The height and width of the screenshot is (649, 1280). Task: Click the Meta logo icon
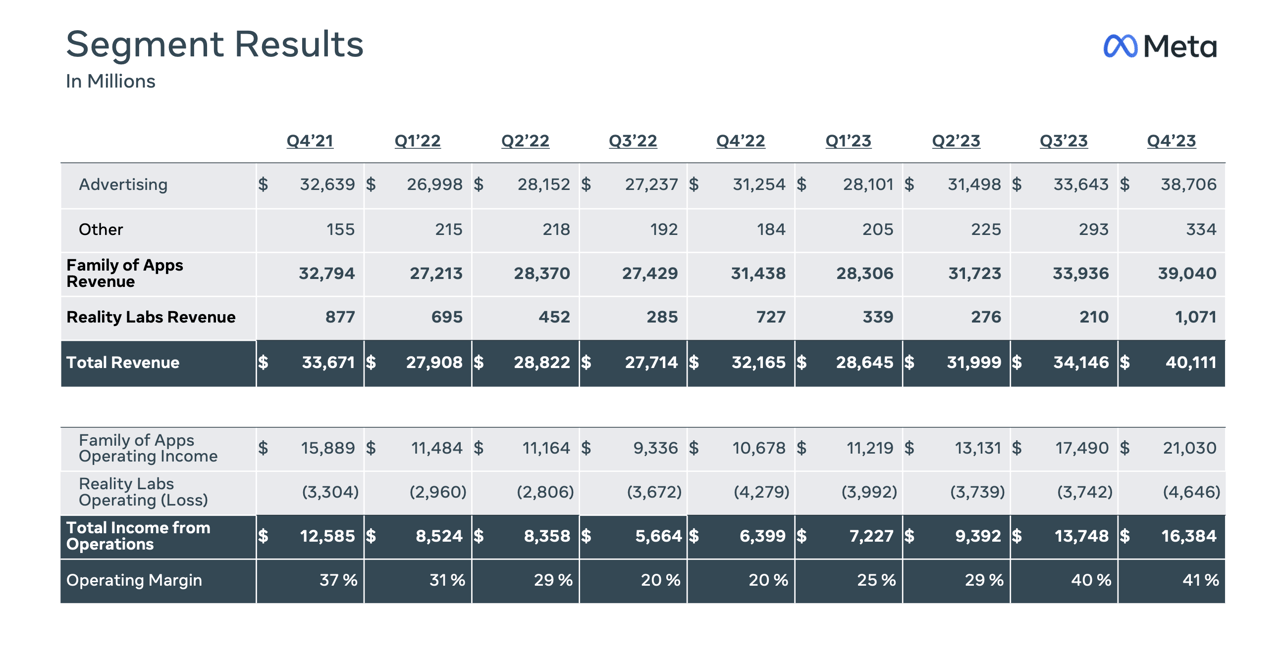(x=1120, y=46)
